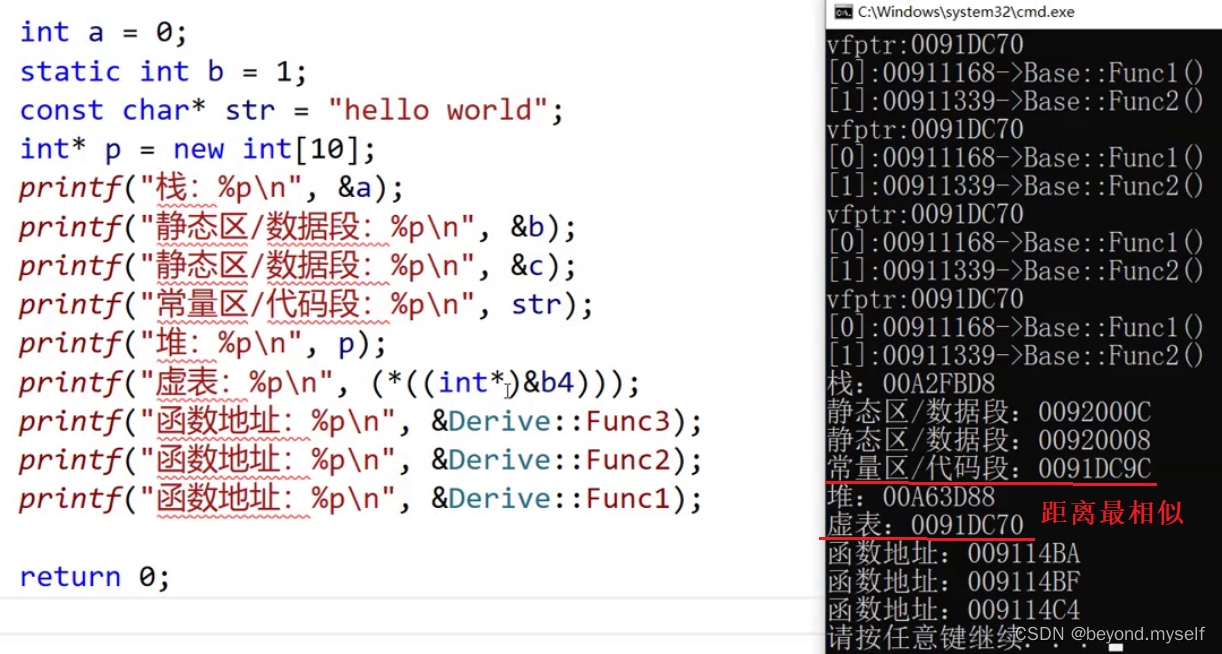Click the console output '栈: 00A2FBD8'
The image size is (1222, 654).
[911, 384]
